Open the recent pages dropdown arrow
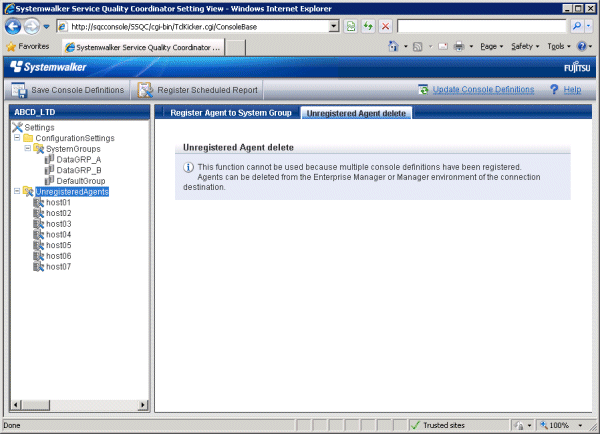This screenshot has height=434, width=600. pos(46,27)
